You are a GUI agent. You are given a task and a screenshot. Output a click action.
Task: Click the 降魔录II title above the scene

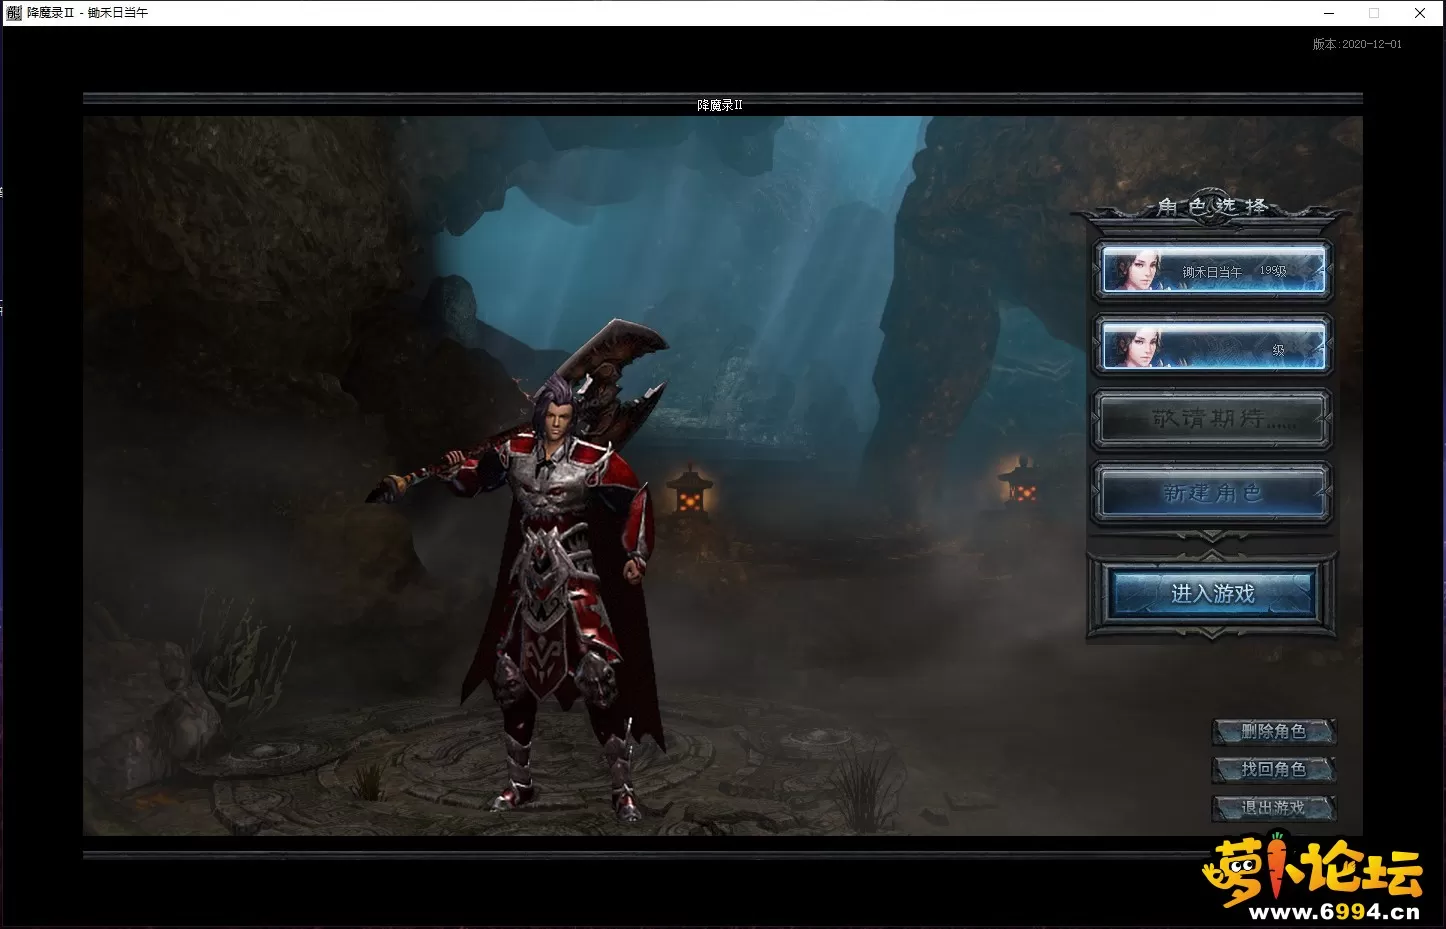720,105
